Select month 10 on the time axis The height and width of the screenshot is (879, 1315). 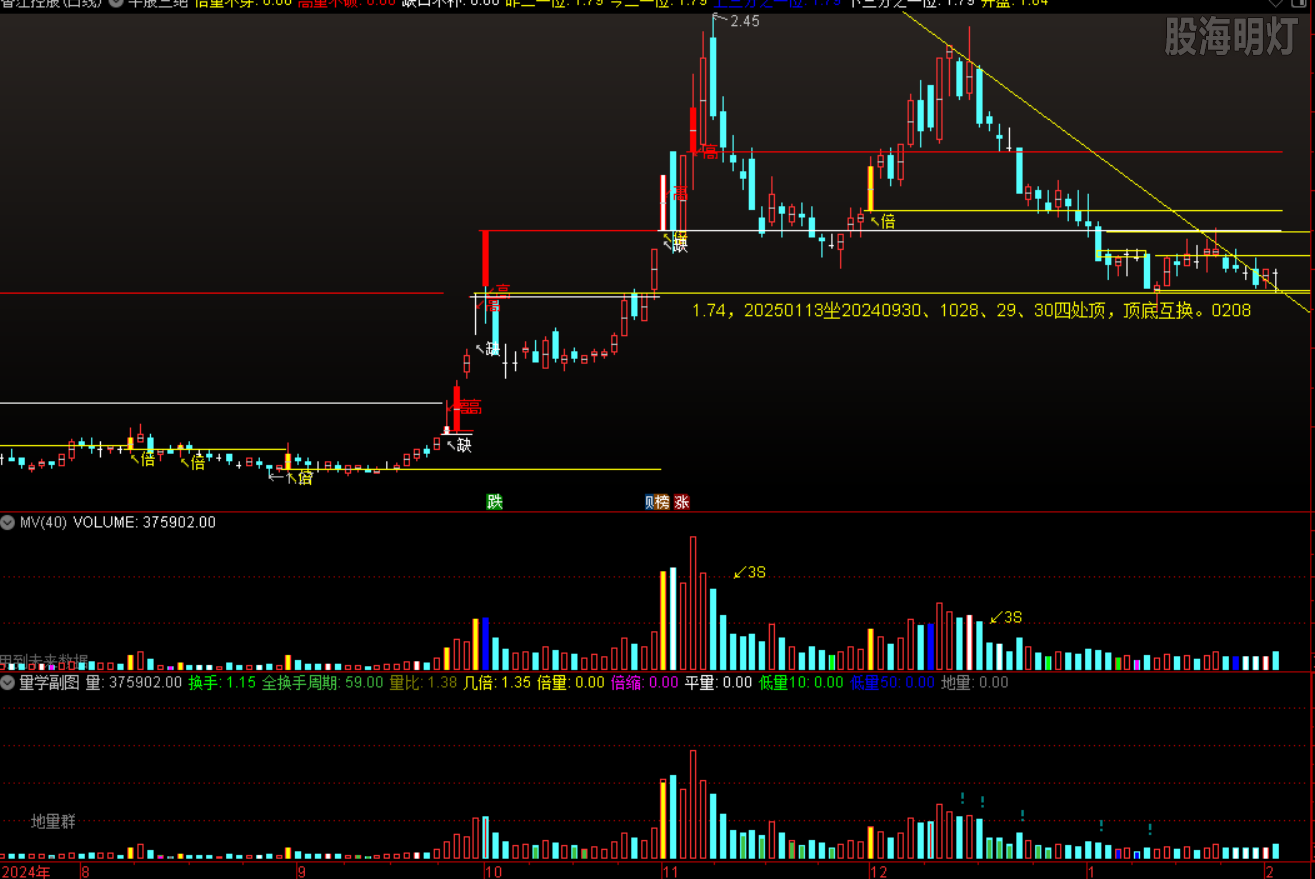(x=493, y=871)
